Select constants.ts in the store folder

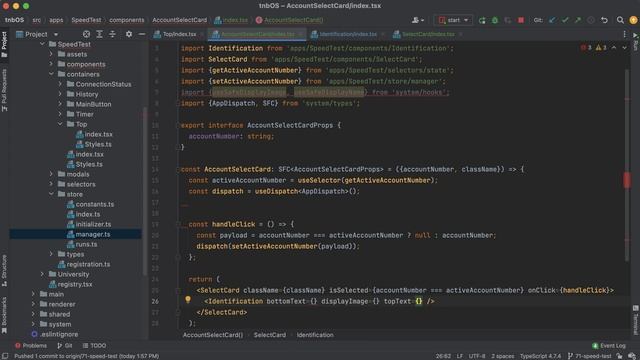95,204
